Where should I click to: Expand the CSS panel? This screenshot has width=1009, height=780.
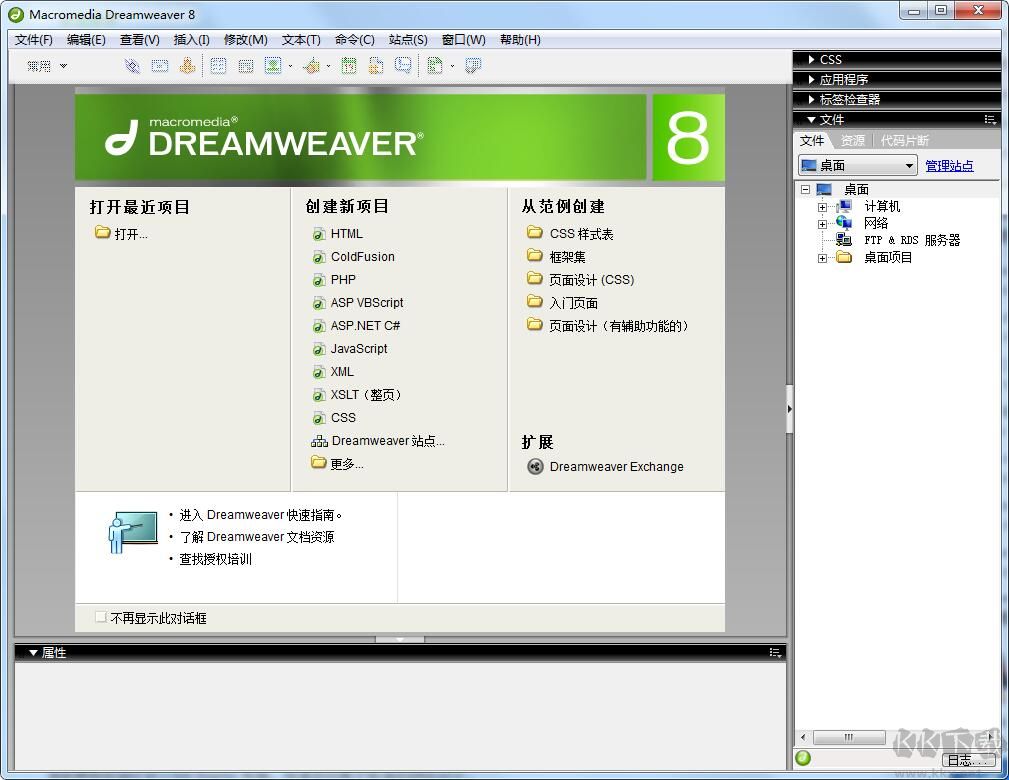click(812, 59)
